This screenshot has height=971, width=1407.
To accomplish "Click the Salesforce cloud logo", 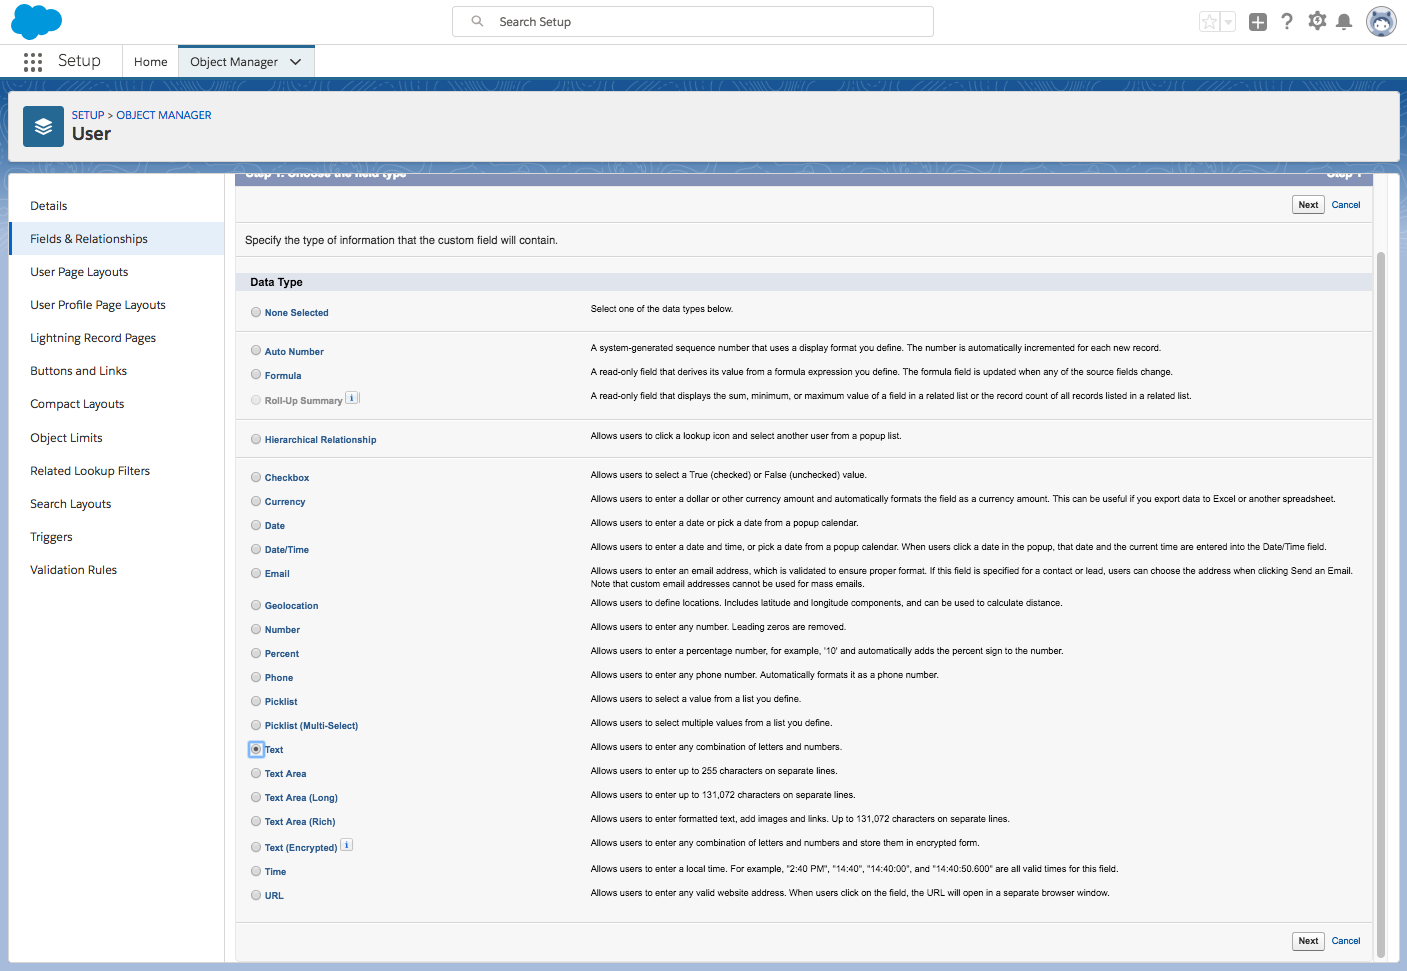I will point(36,21).
